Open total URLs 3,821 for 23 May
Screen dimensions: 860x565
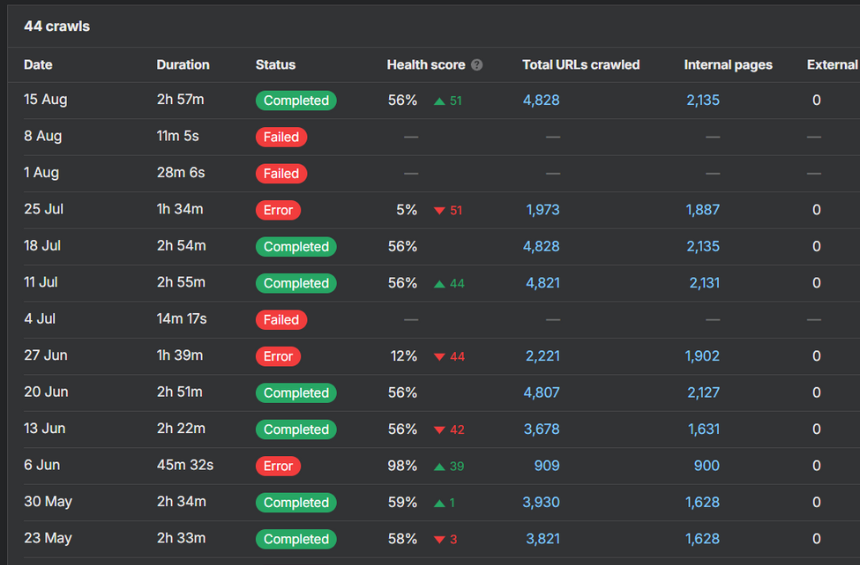pyautogui.click(x=543, y=539)
